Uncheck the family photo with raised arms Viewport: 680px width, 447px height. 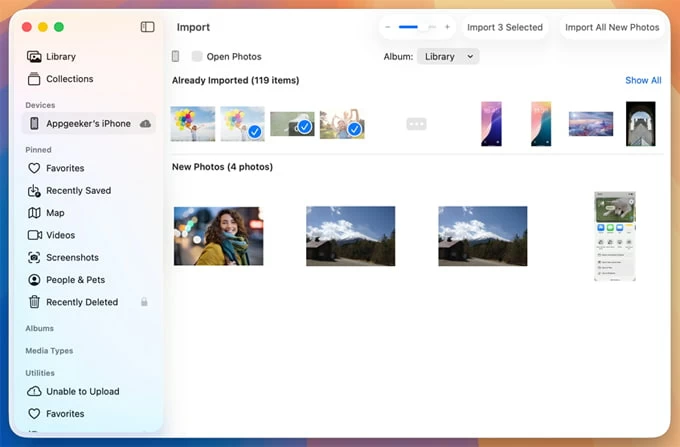(x=354, y=129)
